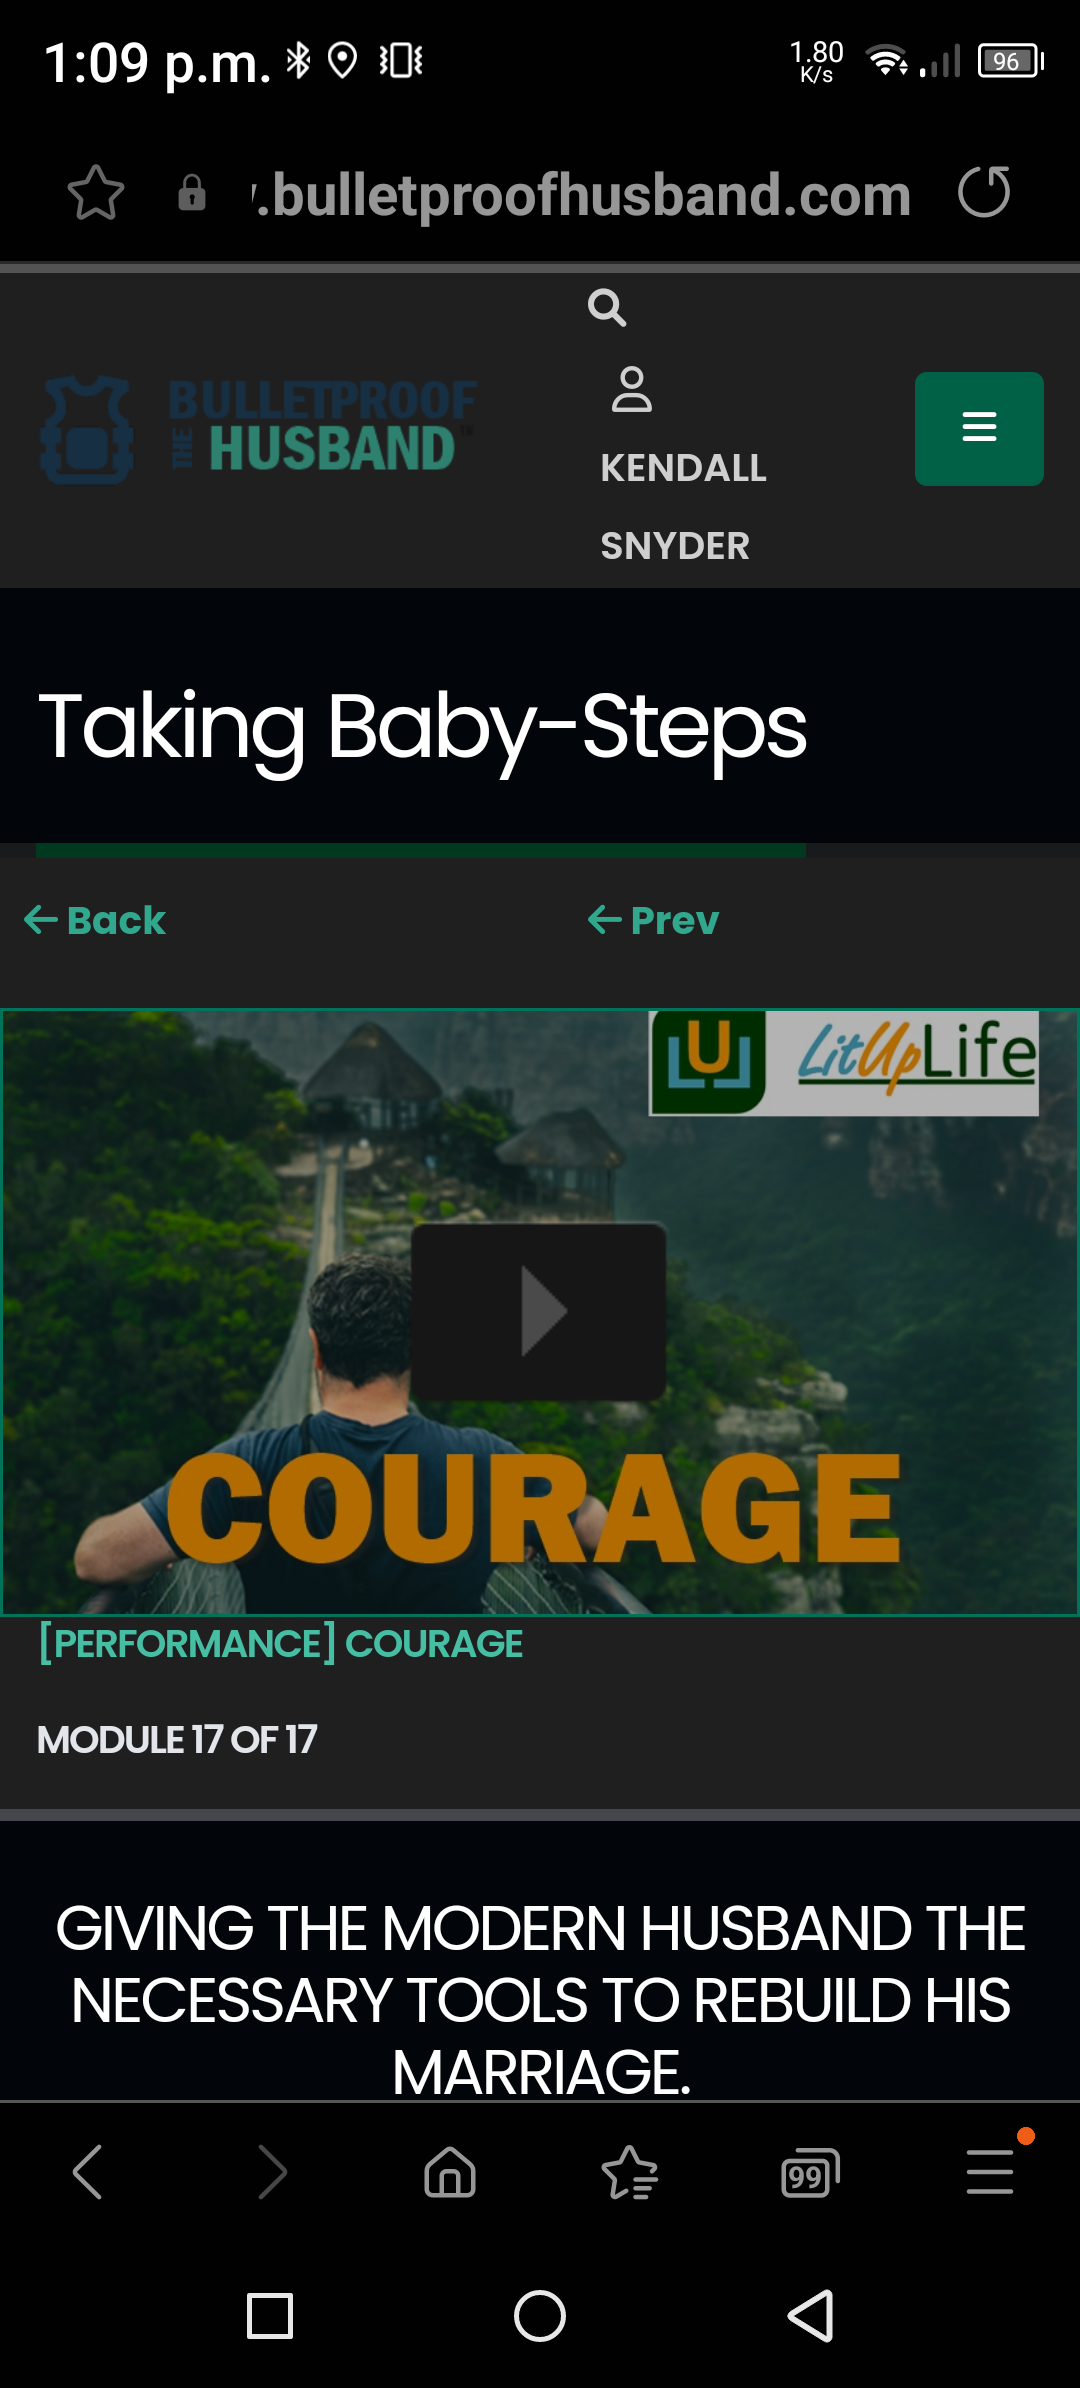Tap the browser back arrow
The height and width of the screenshot is (2388, 1080).
point(88,2172)
